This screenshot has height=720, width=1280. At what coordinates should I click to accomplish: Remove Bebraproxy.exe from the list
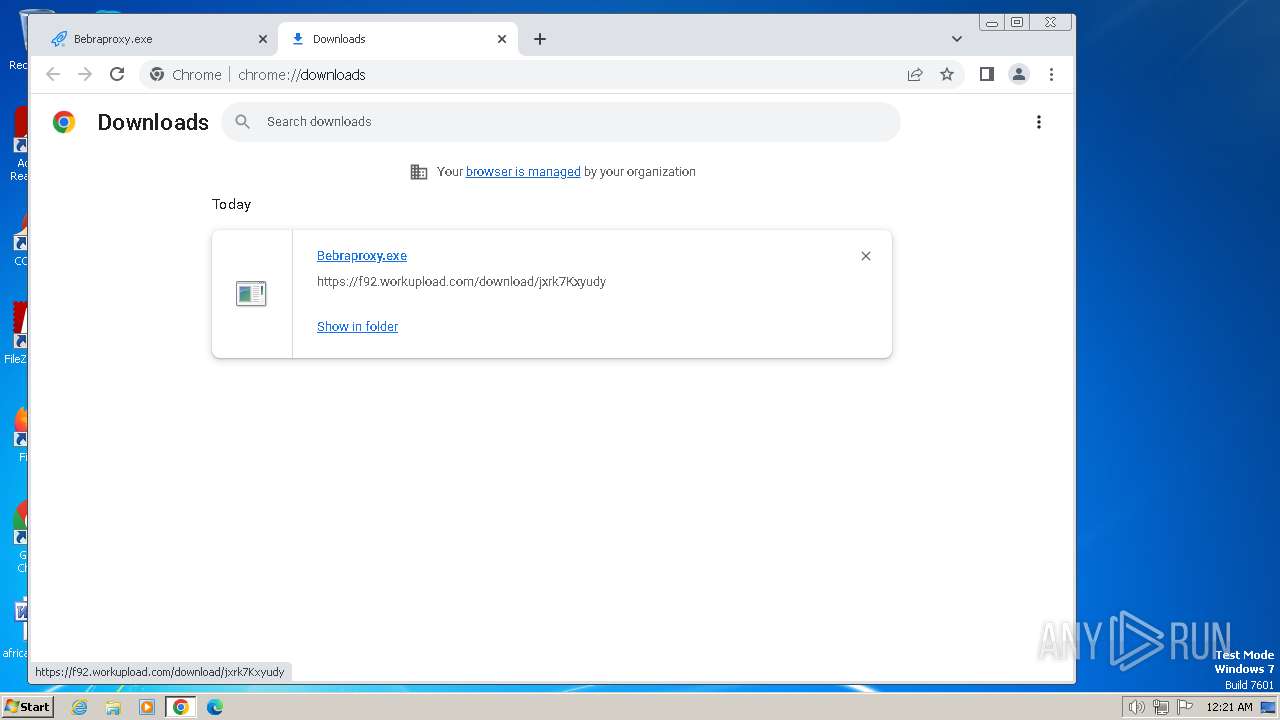(x=866, y=256)
